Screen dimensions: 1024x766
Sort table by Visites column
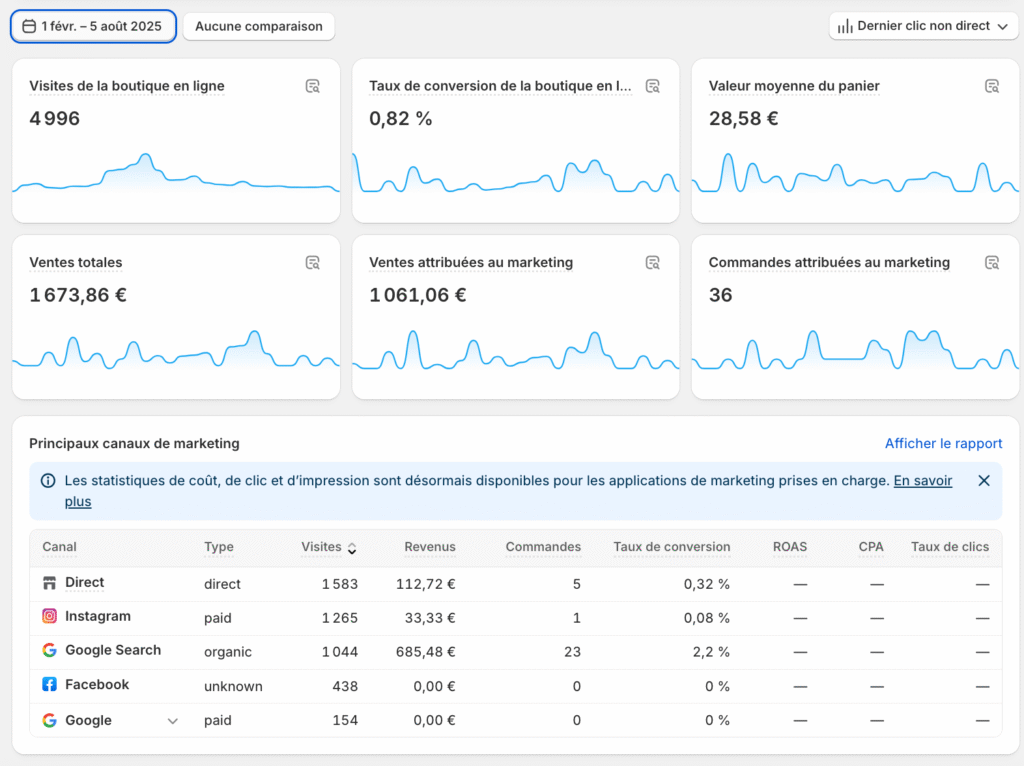tap(328, 547)
